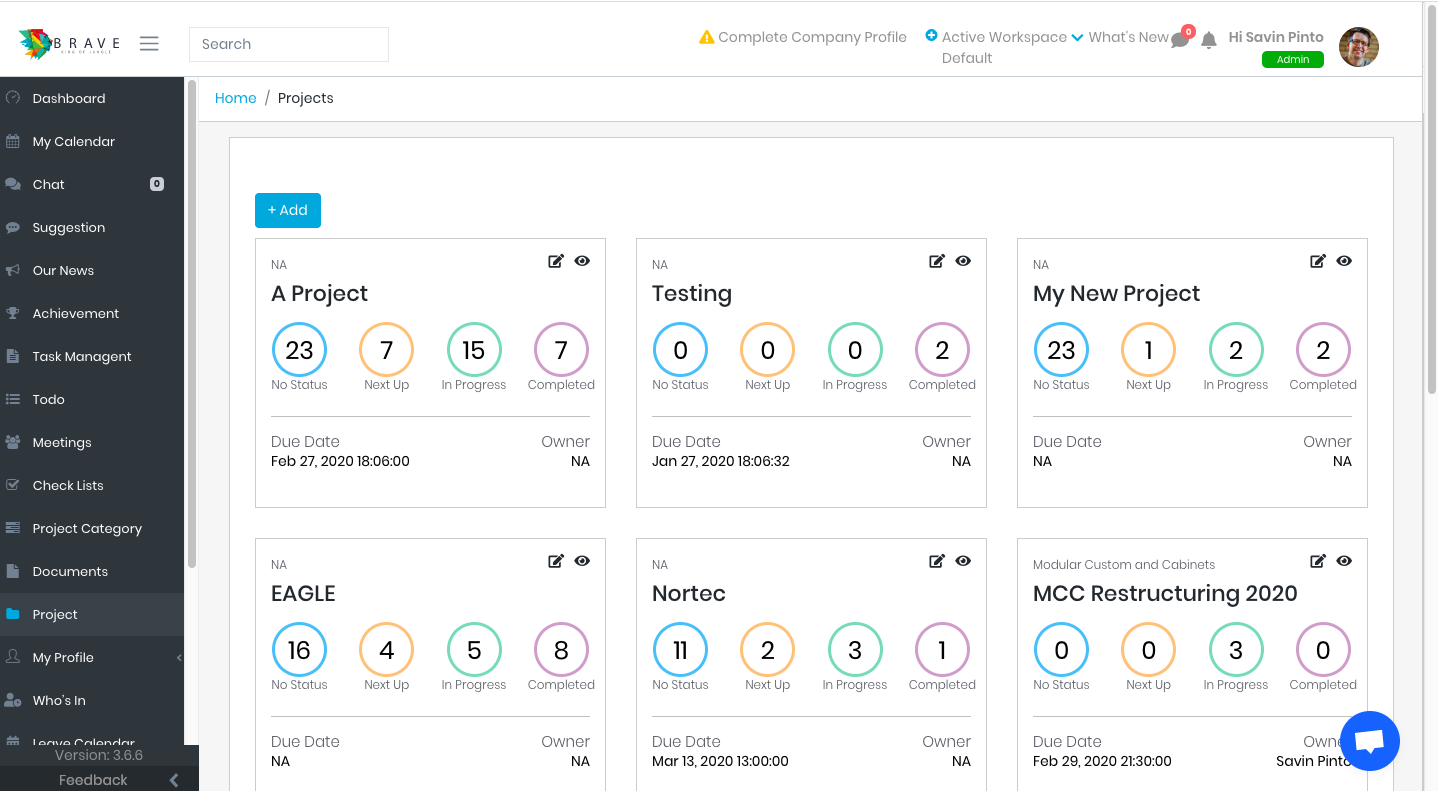
Task: Edit the My New Project card
Action: 1318,261
